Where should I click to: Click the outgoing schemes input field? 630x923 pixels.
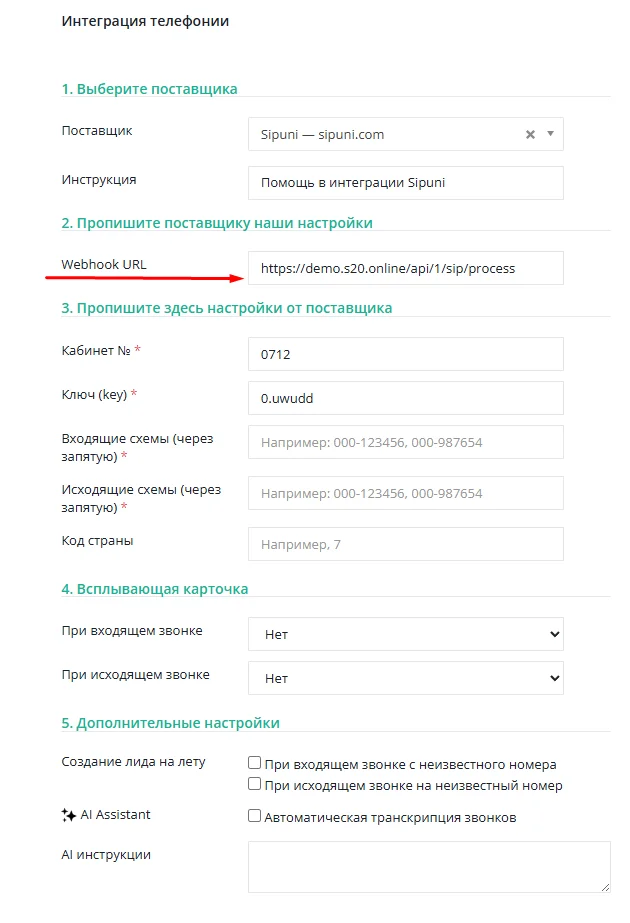(x=406, y=493)
